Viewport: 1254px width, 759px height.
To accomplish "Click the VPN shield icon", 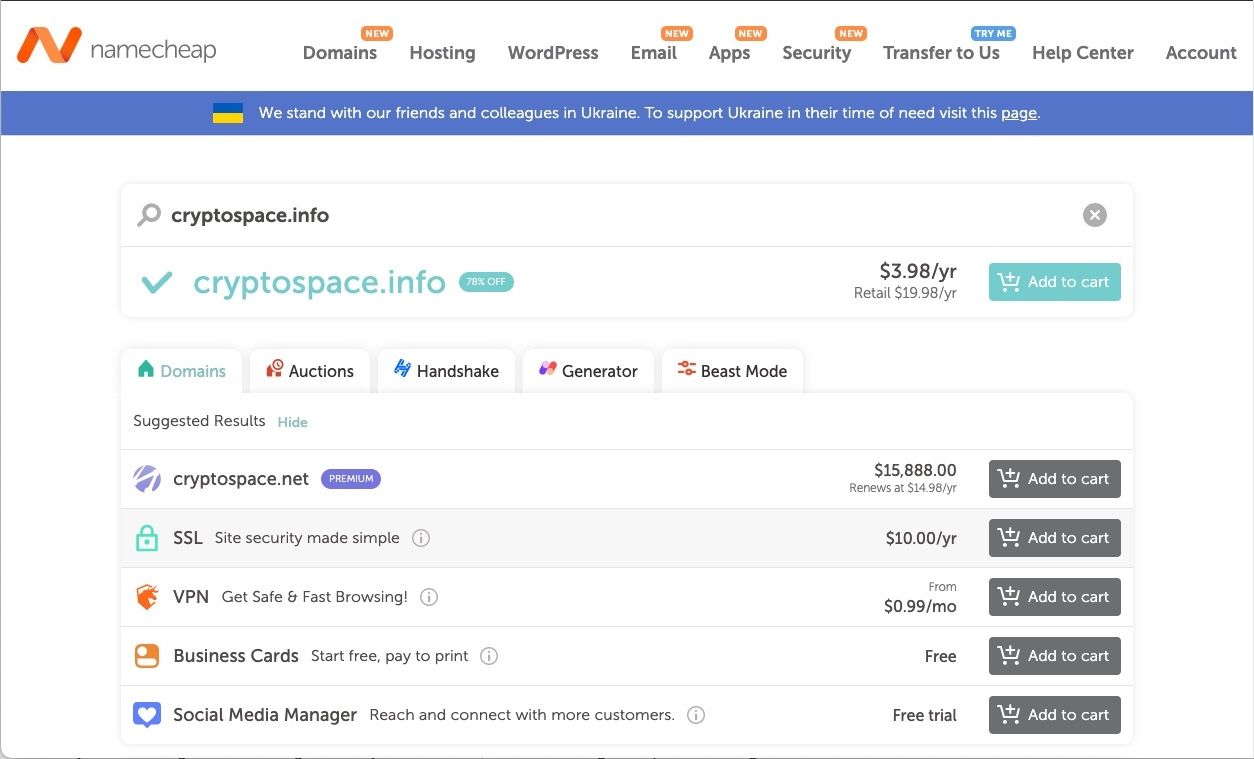I will tap(146, 596).
